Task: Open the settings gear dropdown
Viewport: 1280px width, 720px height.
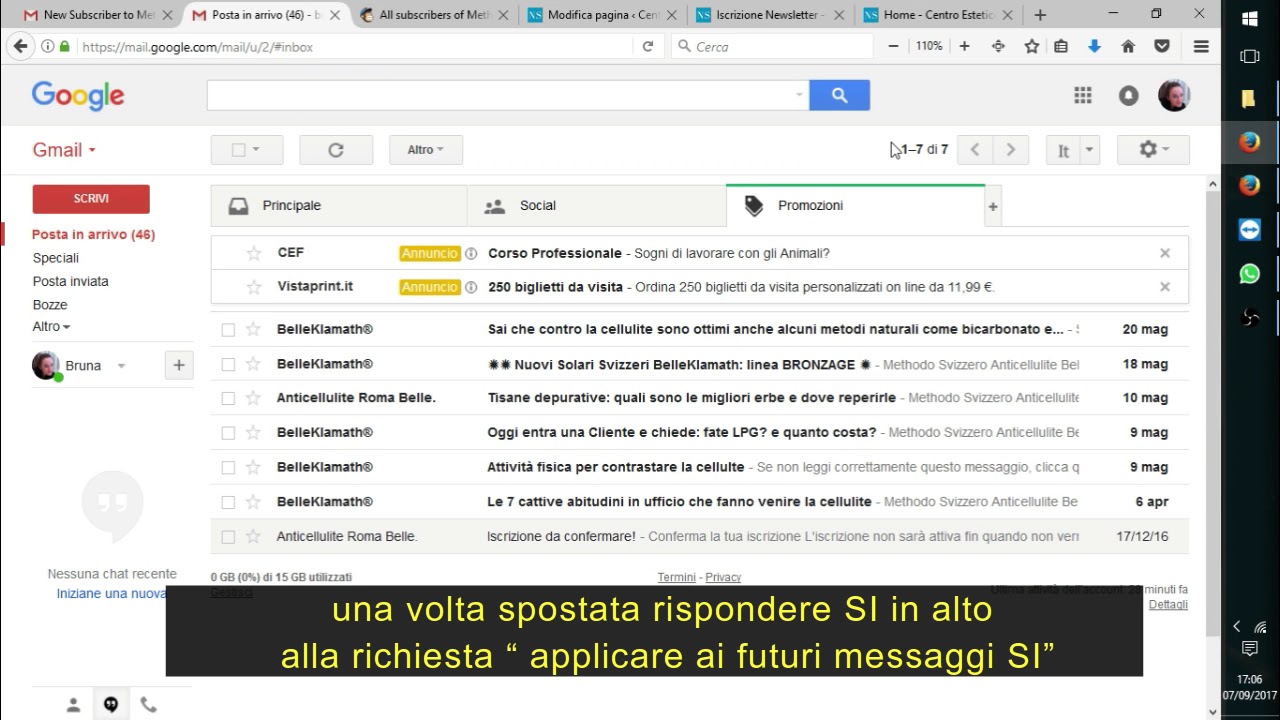Action: tap(1153, 150)
